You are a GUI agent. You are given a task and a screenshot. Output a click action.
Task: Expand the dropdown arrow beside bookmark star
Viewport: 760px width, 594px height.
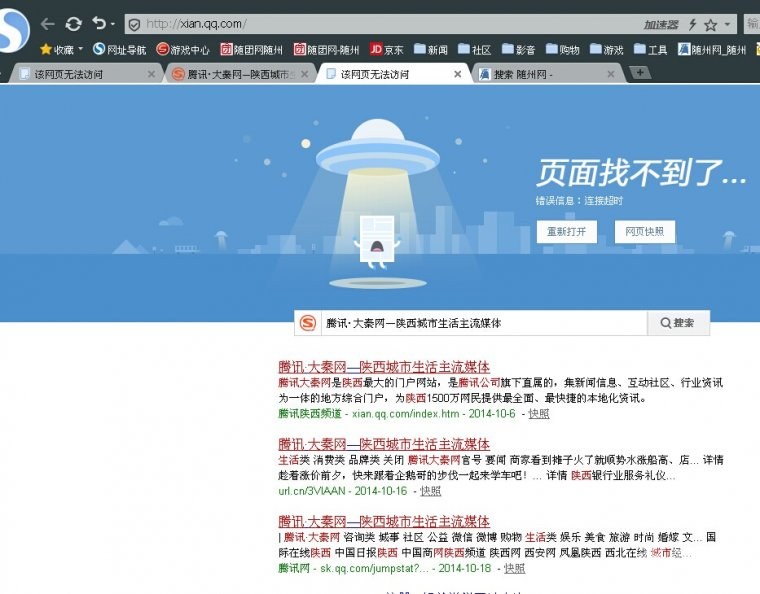727,24
